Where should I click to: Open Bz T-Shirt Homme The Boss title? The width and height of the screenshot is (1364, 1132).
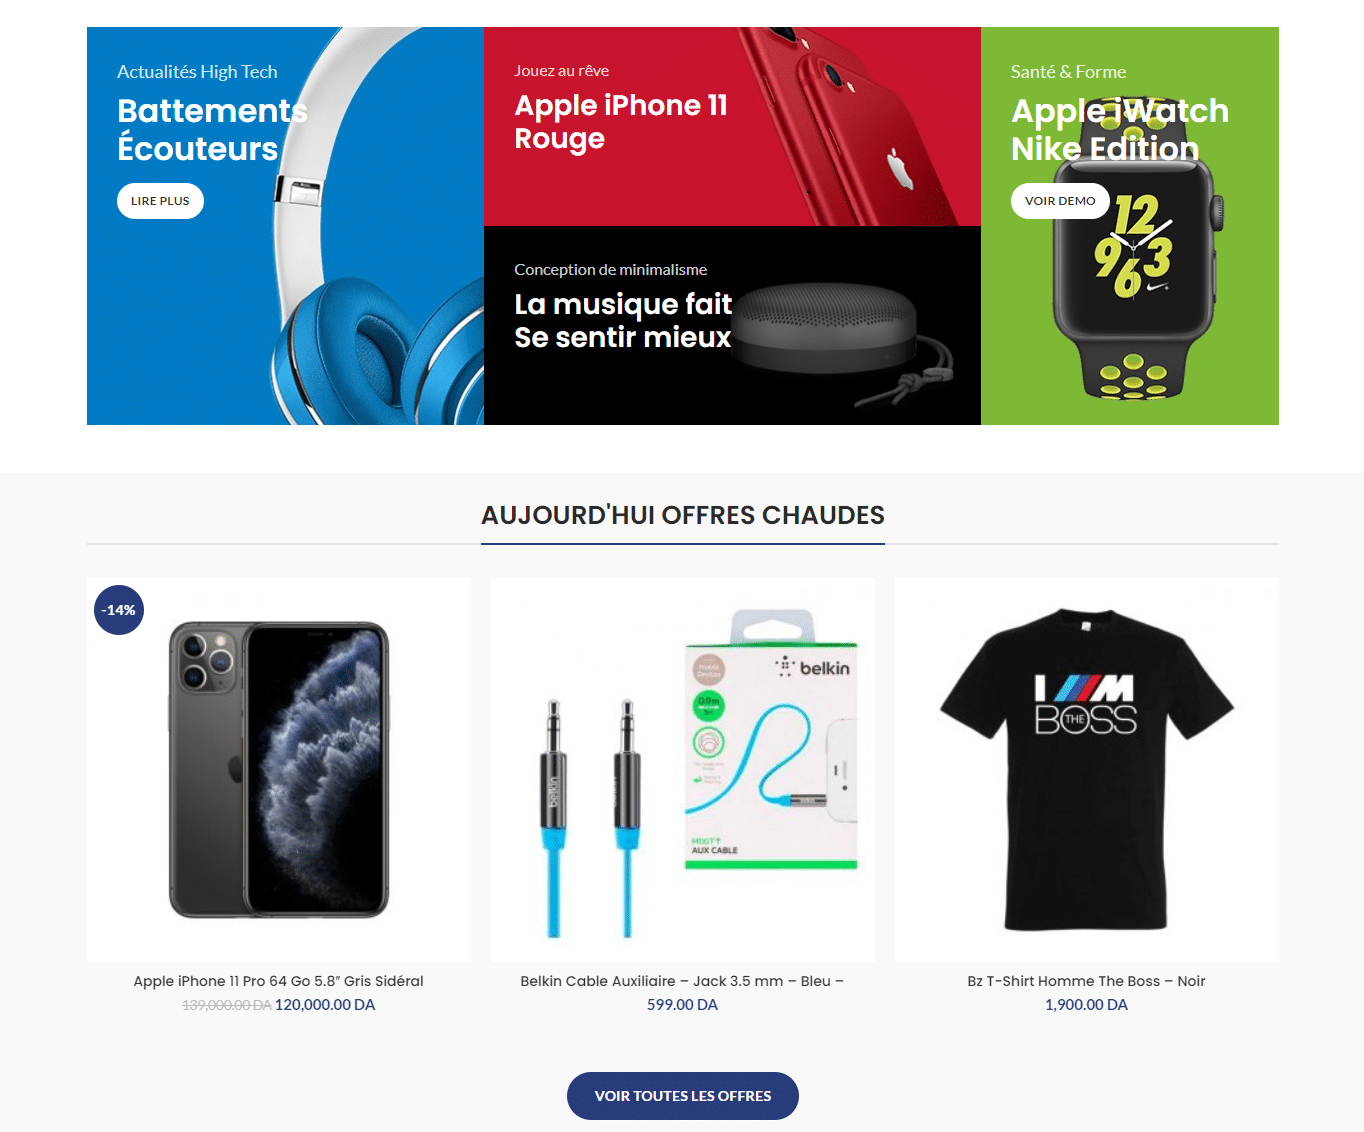[1087, 981]
